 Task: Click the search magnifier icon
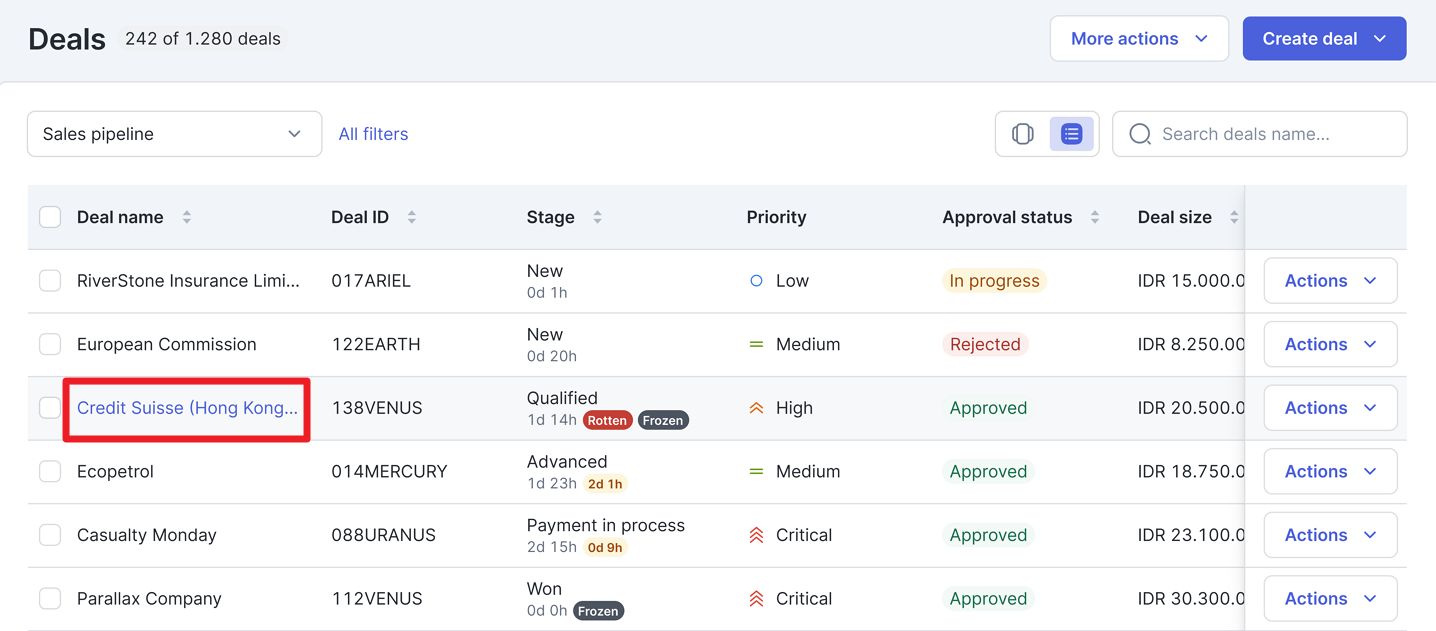click(1140, 134)
